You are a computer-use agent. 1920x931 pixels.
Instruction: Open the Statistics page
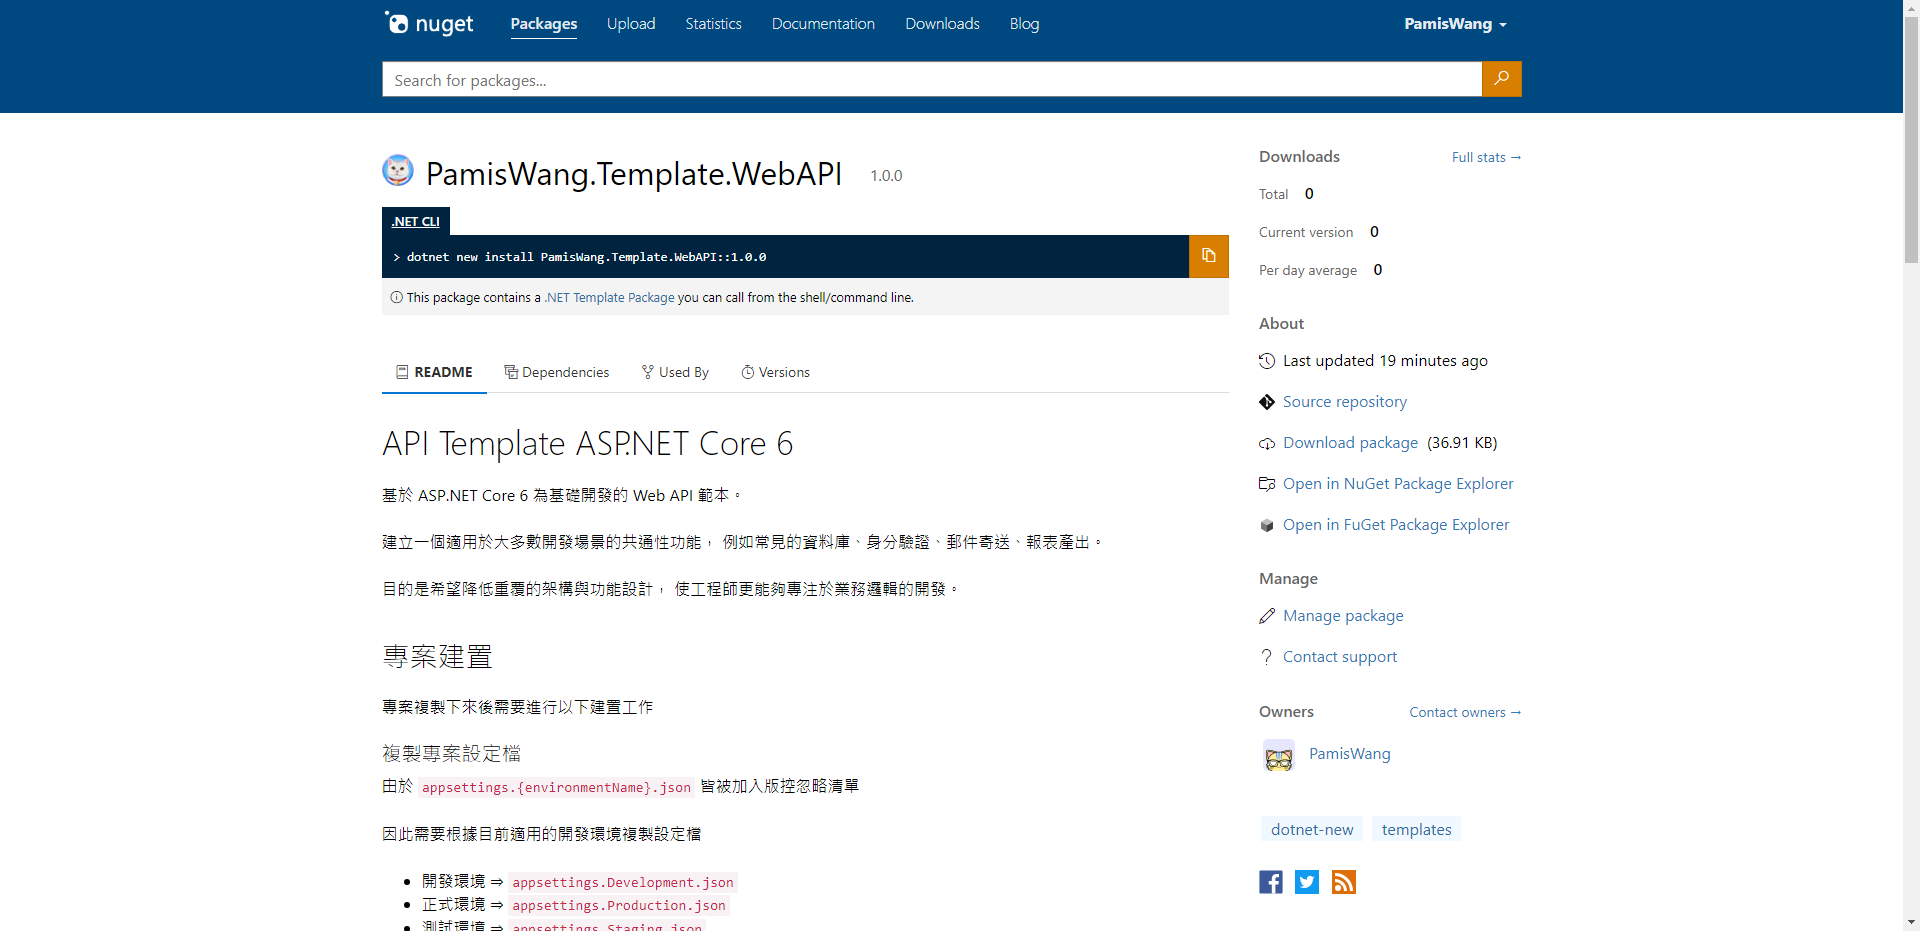pyautogui.click(x=714, y=24)
